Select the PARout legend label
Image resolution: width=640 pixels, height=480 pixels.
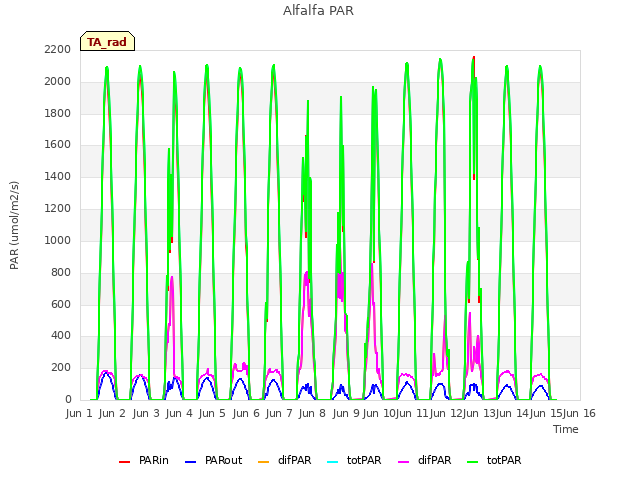point(223,460)
